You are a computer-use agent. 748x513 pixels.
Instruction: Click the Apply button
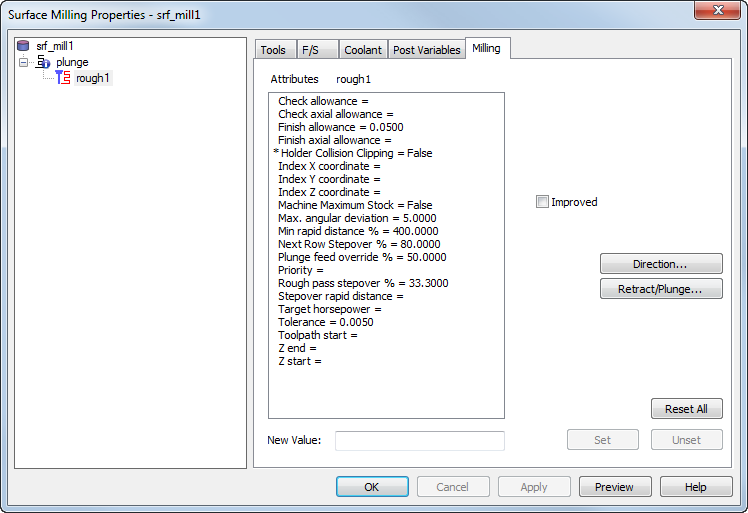click(534, 487)
